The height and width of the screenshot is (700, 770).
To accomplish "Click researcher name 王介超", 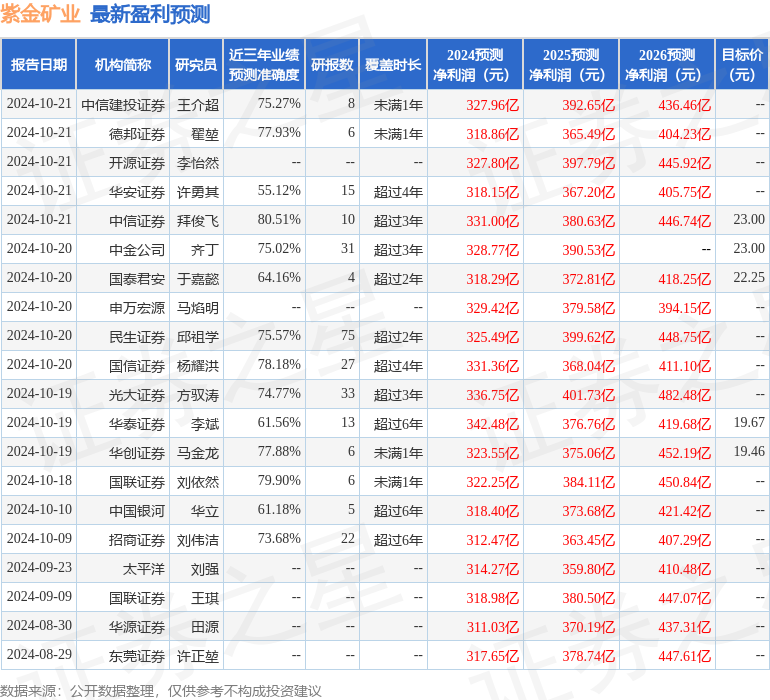I will pos(198,105).
